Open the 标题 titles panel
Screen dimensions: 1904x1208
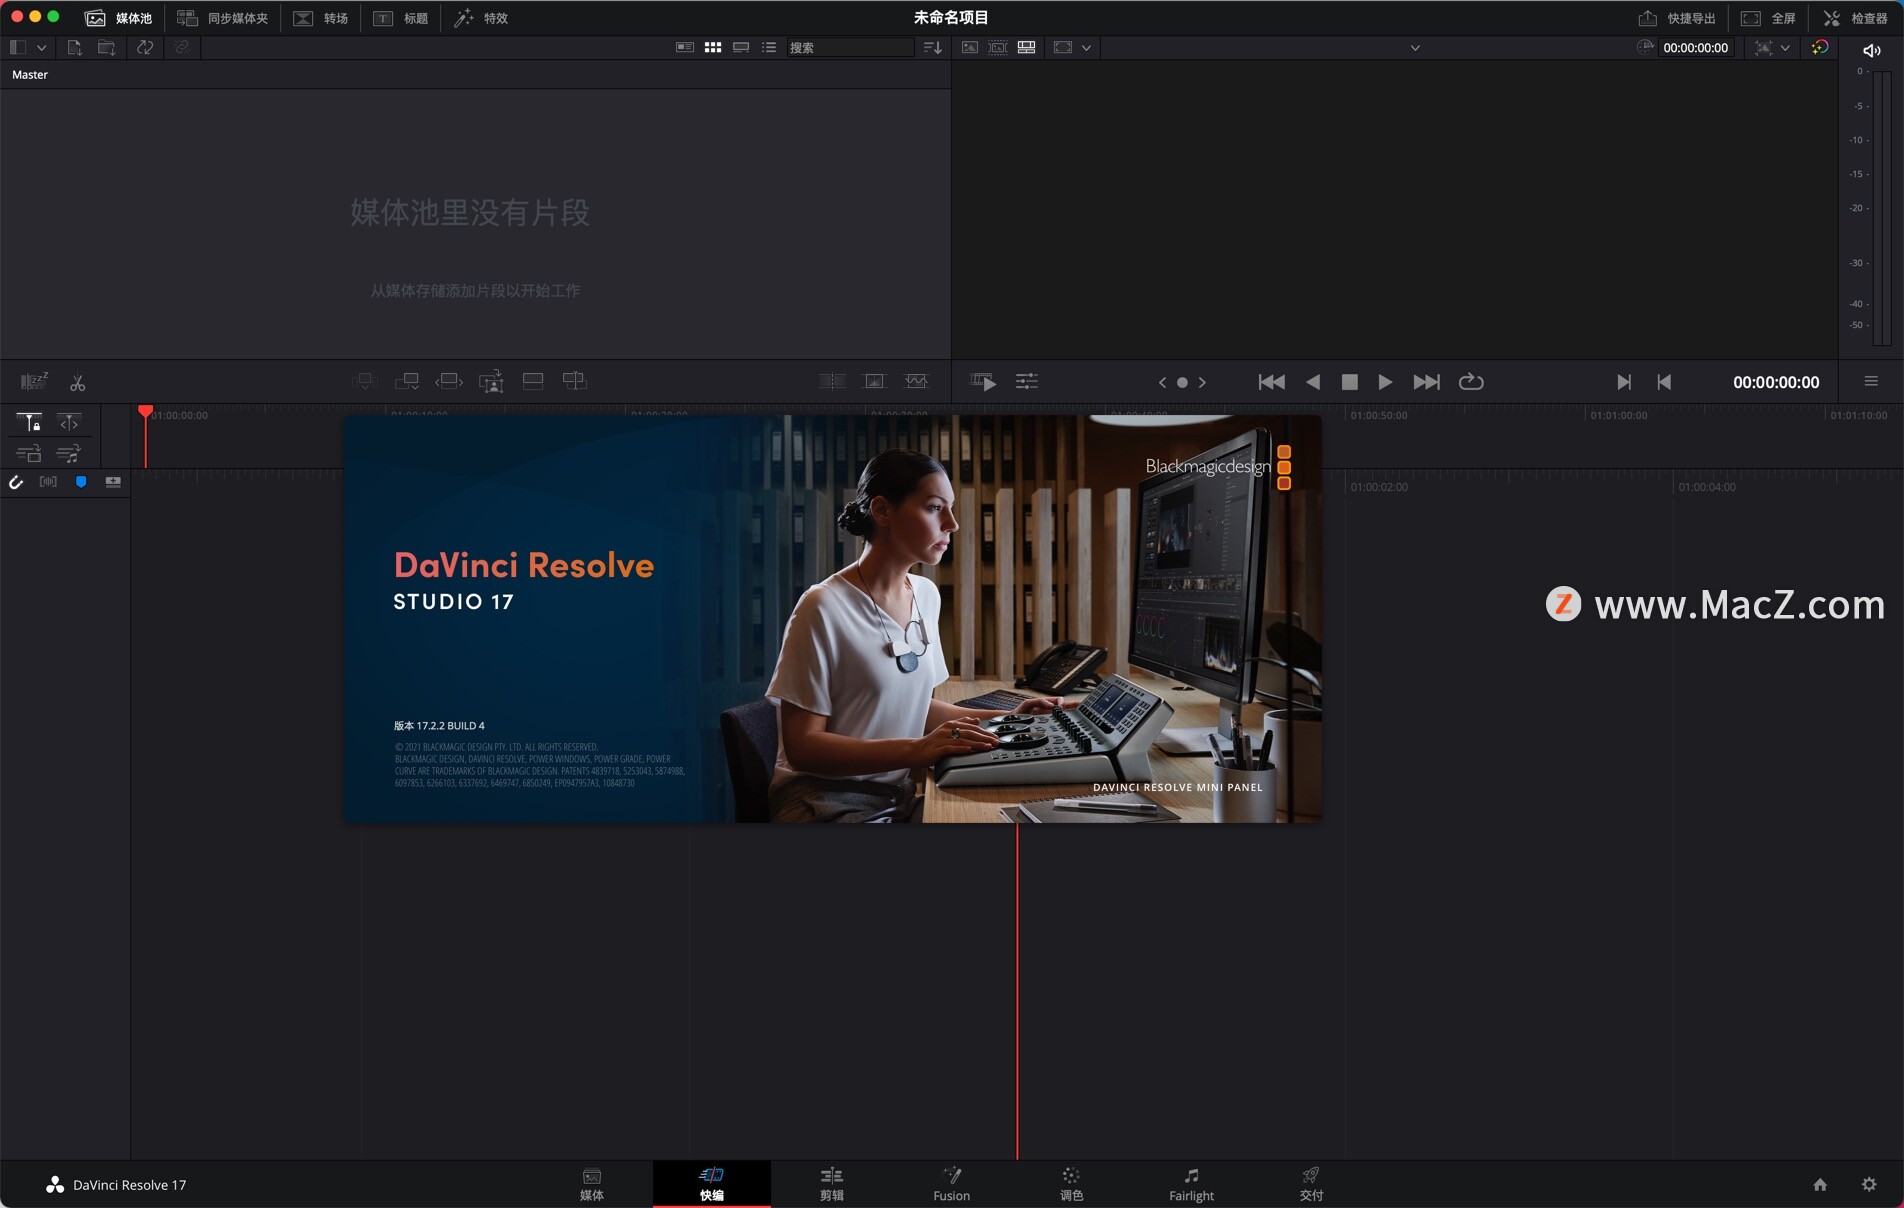coord(401,18)
